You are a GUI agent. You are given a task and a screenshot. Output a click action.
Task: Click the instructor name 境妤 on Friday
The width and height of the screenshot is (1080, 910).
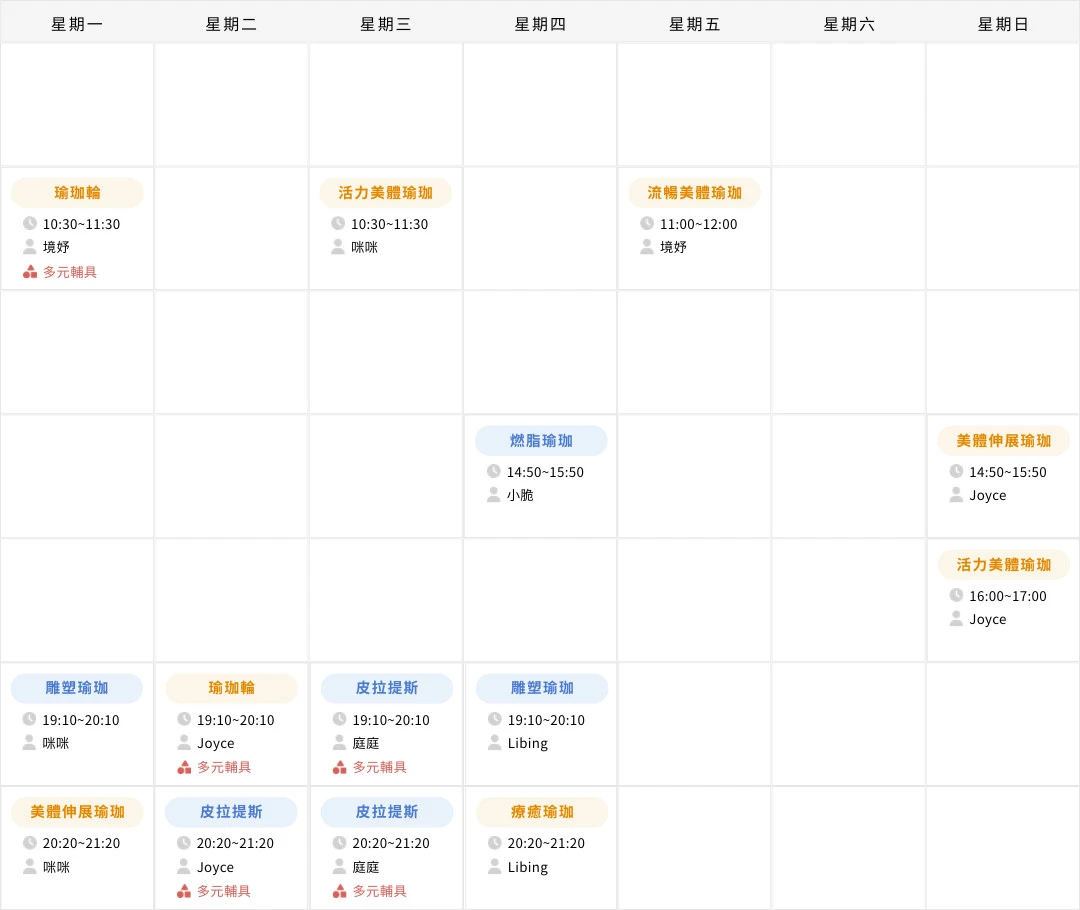click(675, 247)
